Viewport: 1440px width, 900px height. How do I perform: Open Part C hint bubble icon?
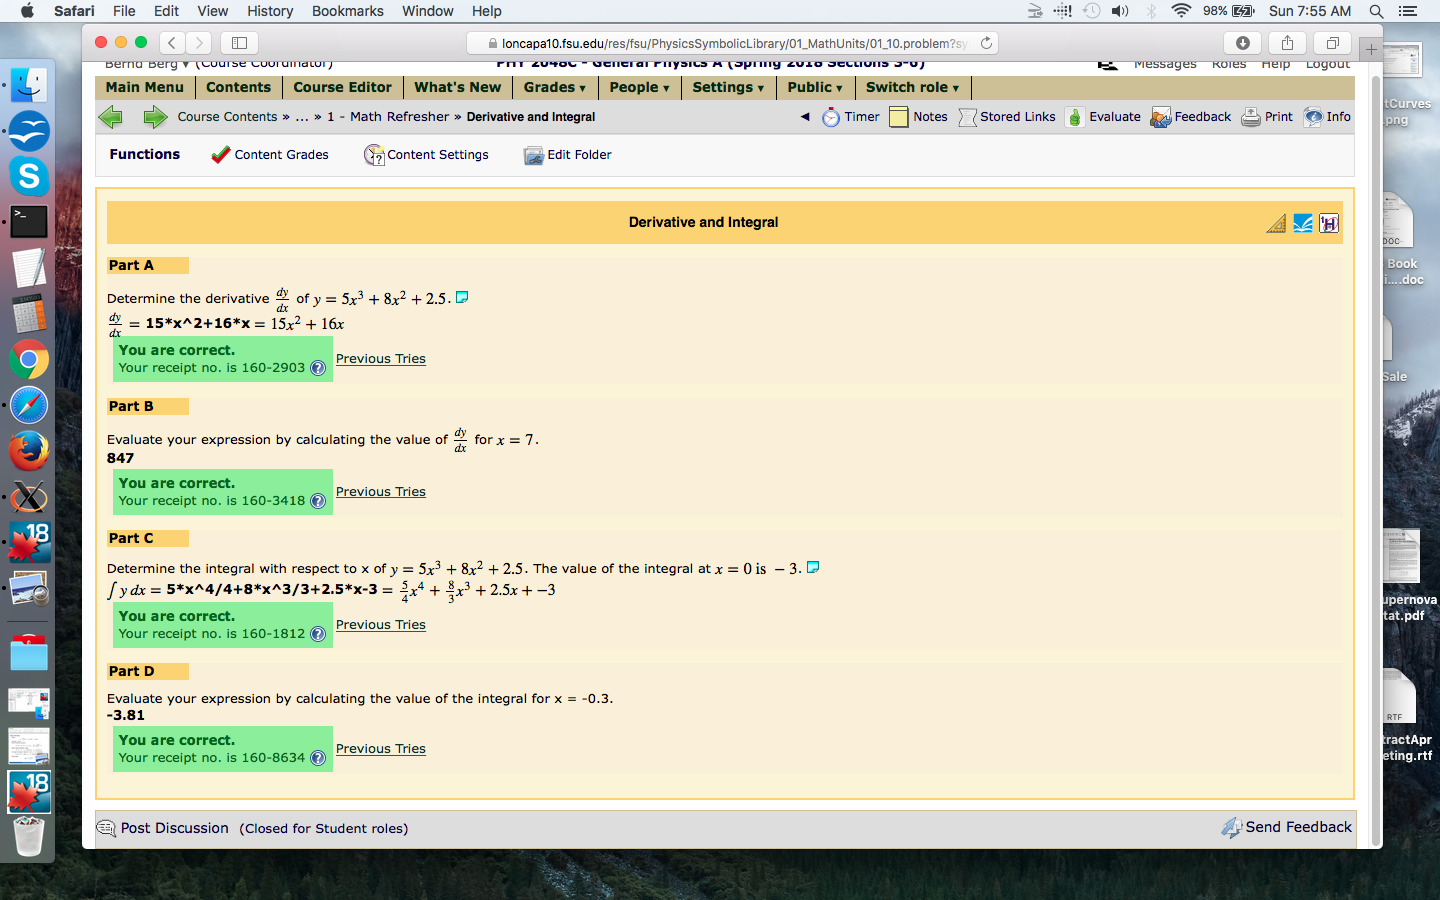[x=813, y=567]
